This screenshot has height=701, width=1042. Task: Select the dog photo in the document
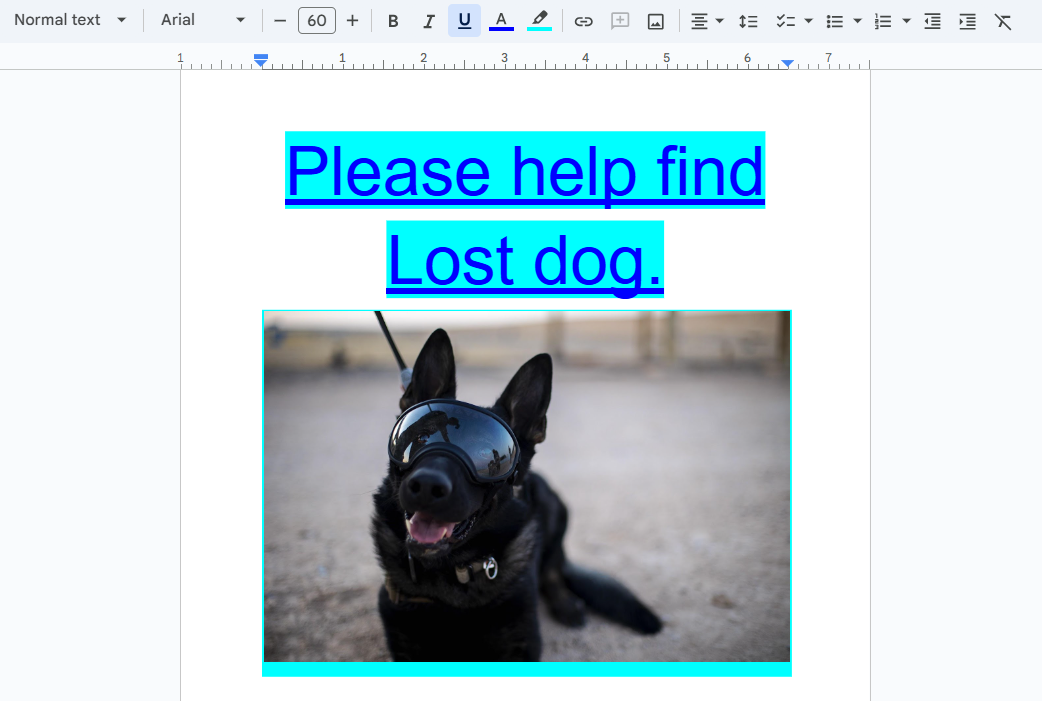coord(527,486)
